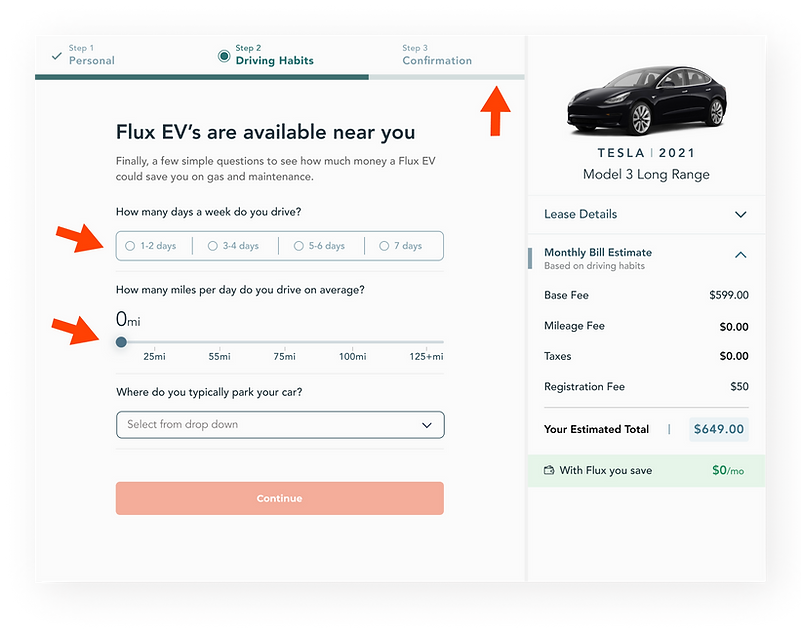Click the wallet icon beside With Flux you save
801x634 pixels.
point(549,470)
